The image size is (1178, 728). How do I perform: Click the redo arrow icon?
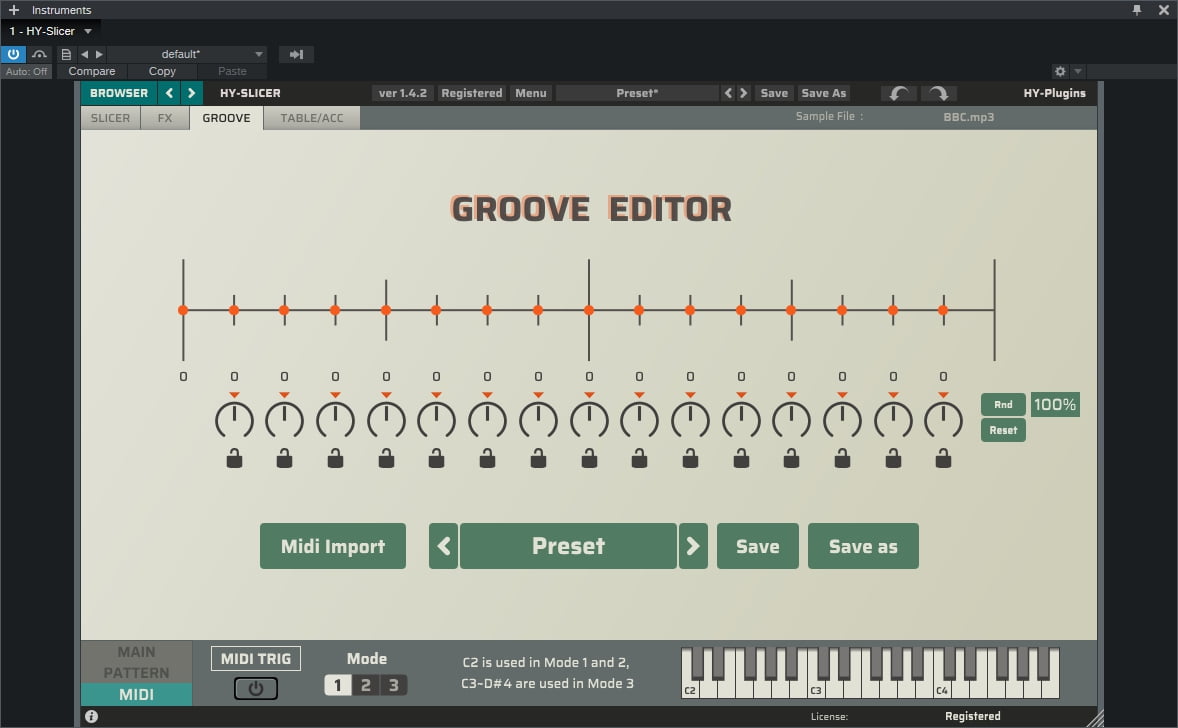pos(938,92)
